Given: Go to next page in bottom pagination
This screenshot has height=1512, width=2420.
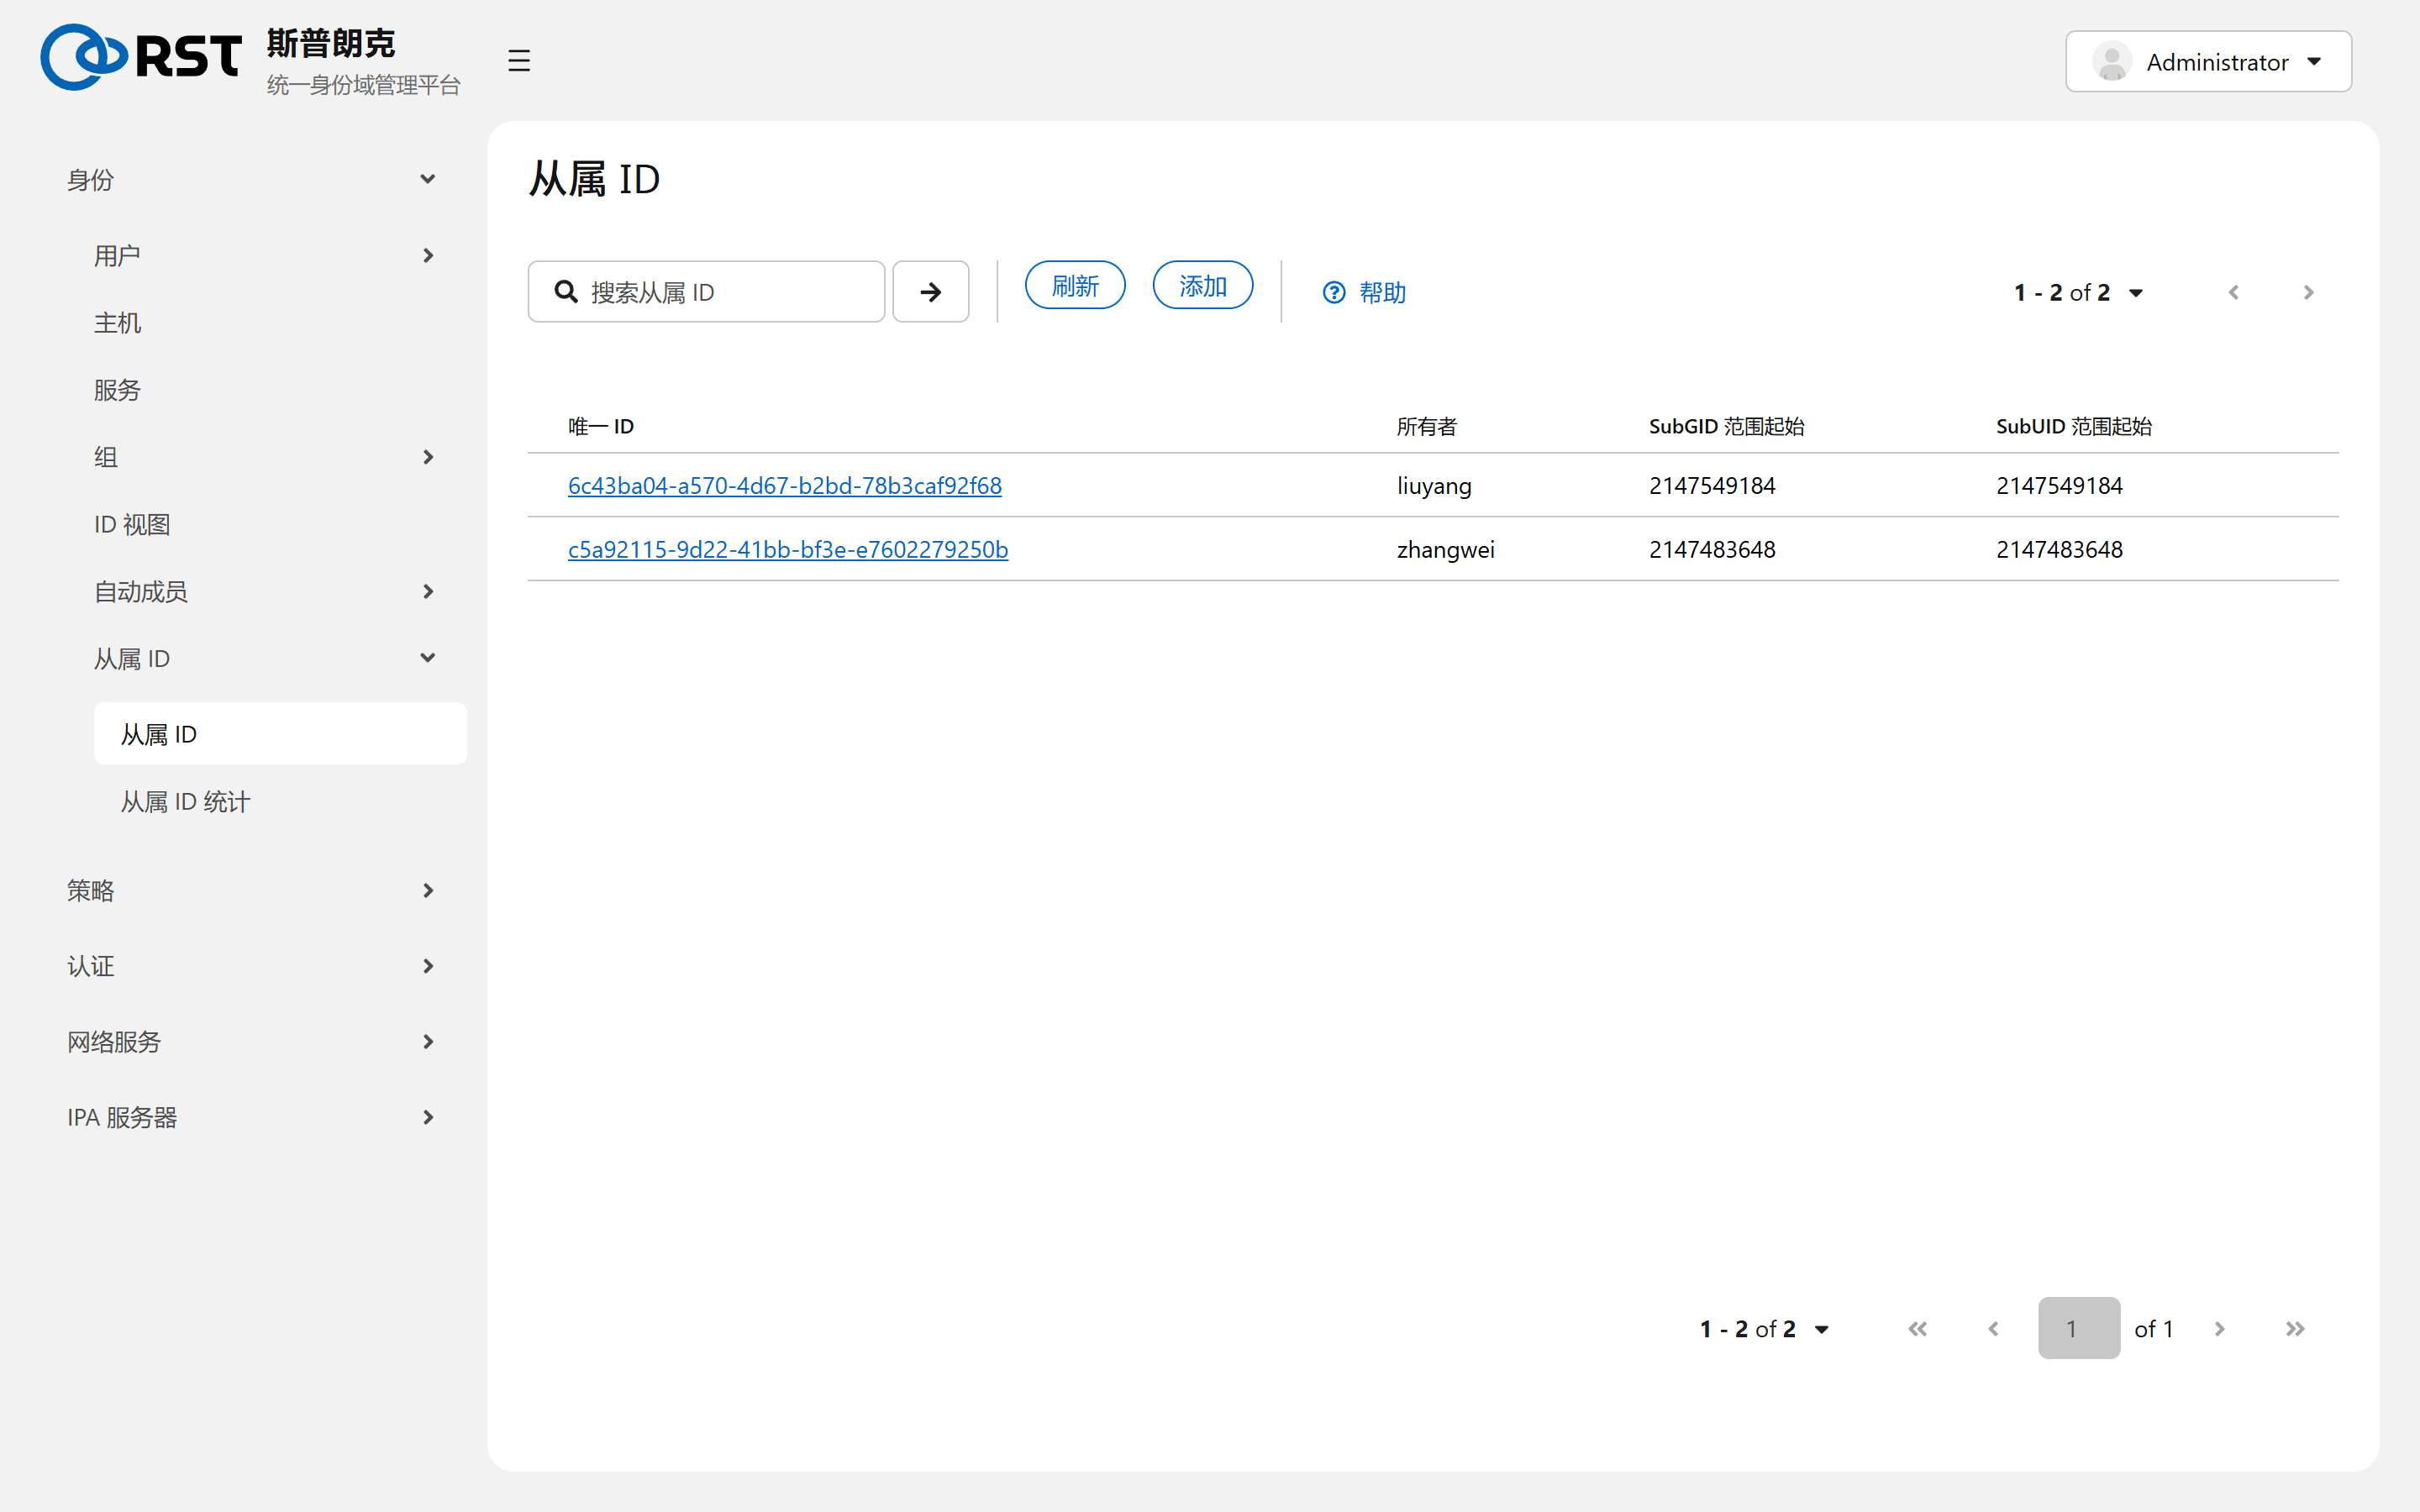Looking at the screenshot, I should pos(2219,1328).
